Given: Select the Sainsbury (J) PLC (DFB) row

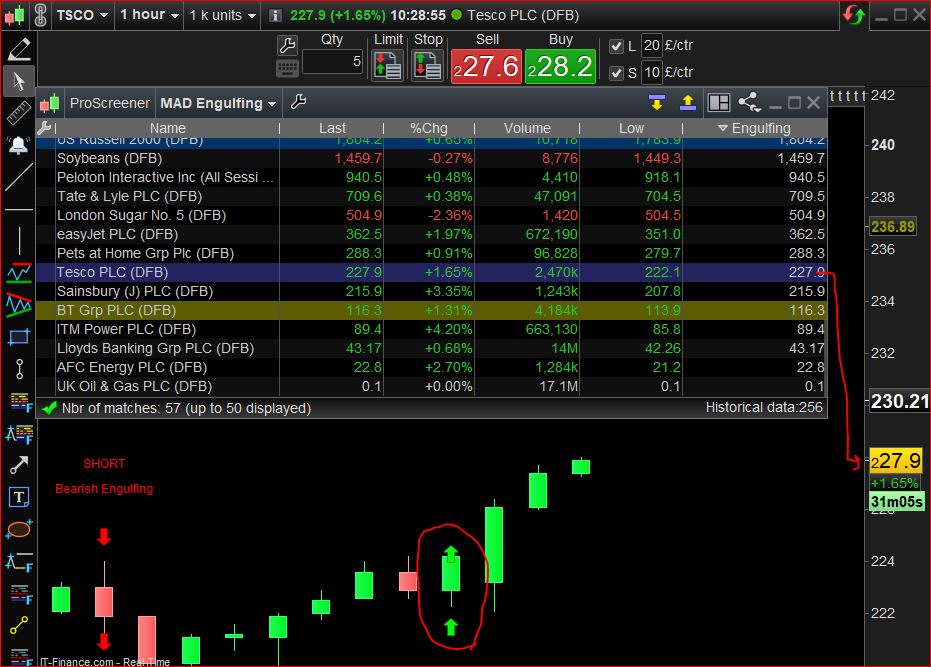Looking at the screenshot, I should pyautogui.click(x=432, y=291).
